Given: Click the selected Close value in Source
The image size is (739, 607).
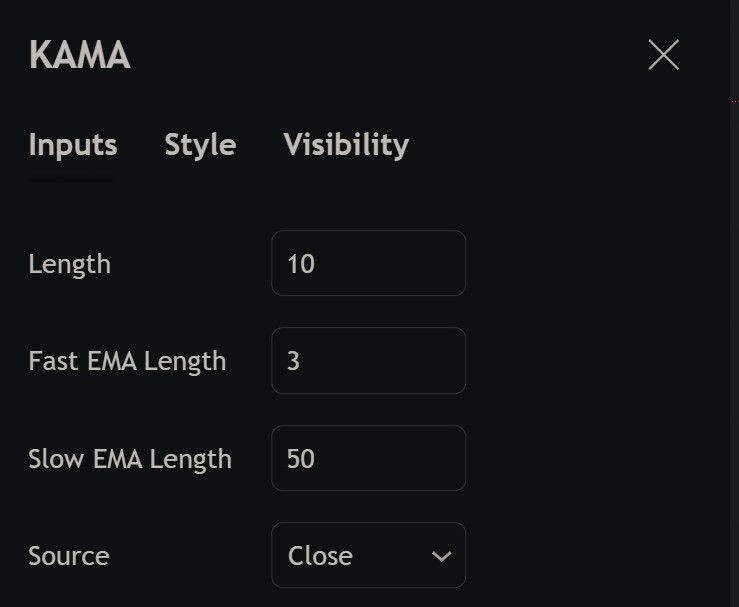Looking at the screenshot, I should point(320,556).
